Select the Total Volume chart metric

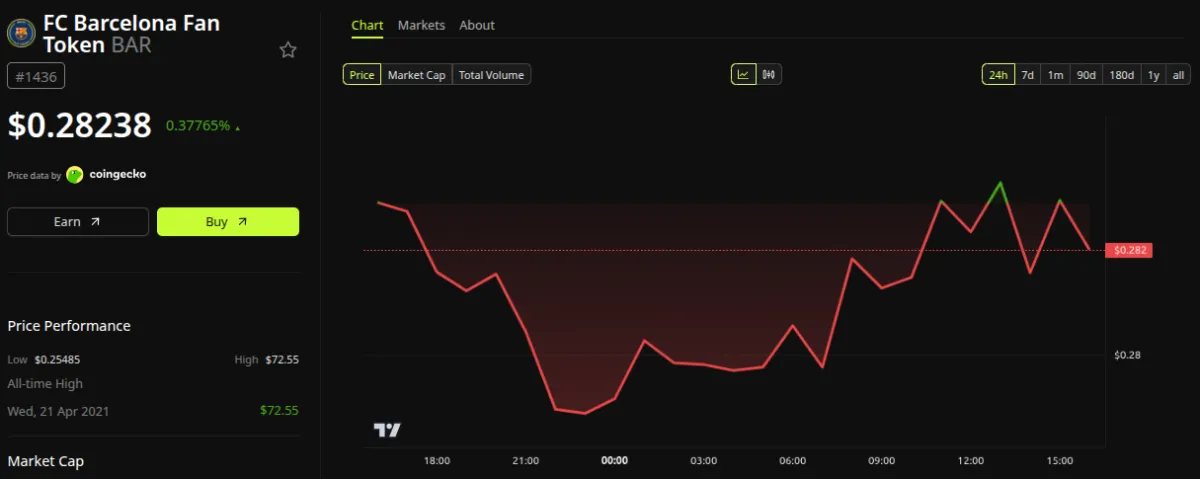[491, 75]
